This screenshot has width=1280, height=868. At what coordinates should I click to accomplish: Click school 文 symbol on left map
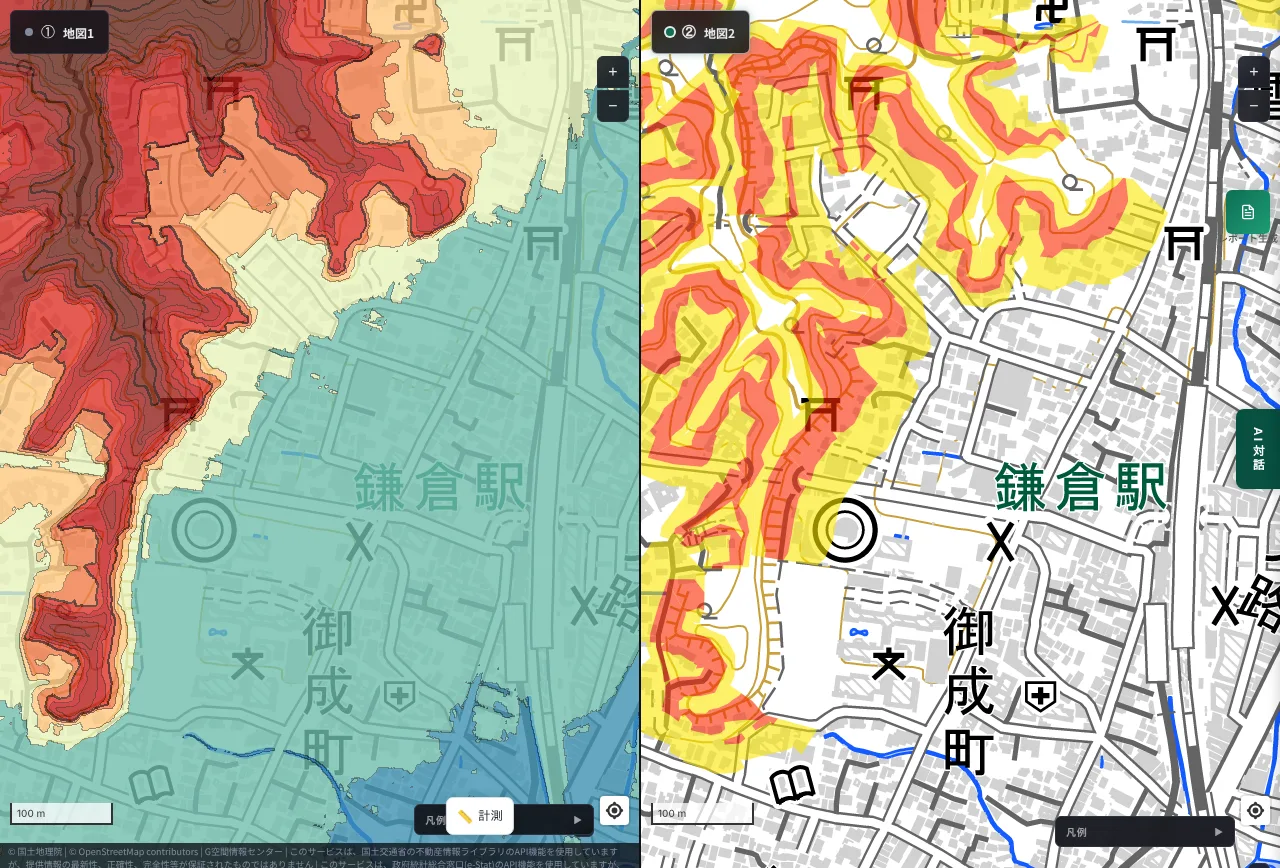[x=247, y=663]
